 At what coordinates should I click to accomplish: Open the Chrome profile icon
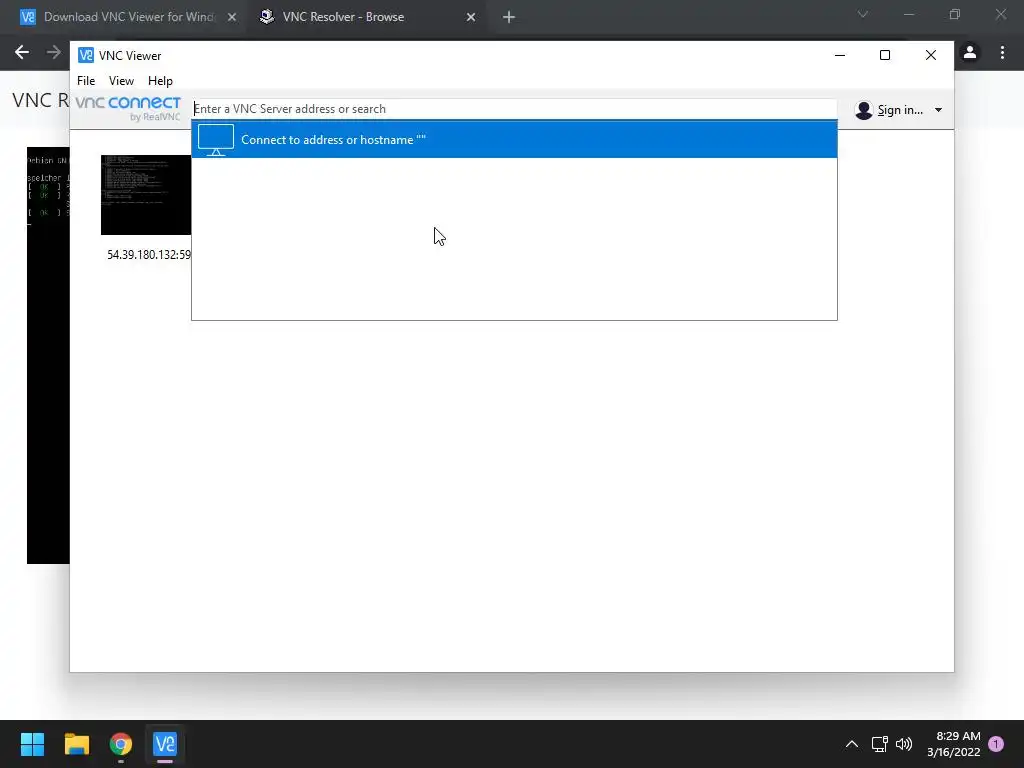pyautogui.click(x=970, y=52)
